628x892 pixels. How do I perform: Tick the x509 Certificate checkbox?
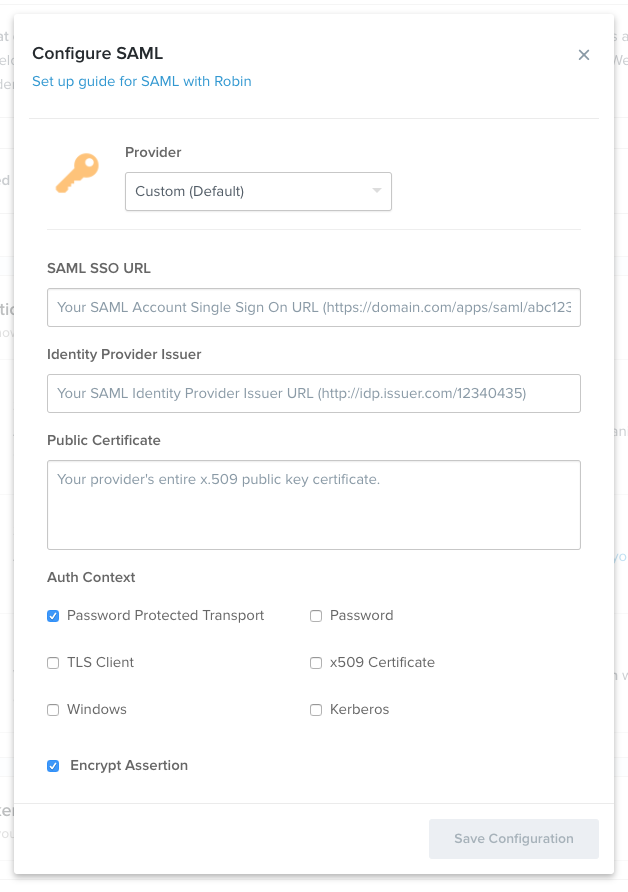tap(316, 663)
